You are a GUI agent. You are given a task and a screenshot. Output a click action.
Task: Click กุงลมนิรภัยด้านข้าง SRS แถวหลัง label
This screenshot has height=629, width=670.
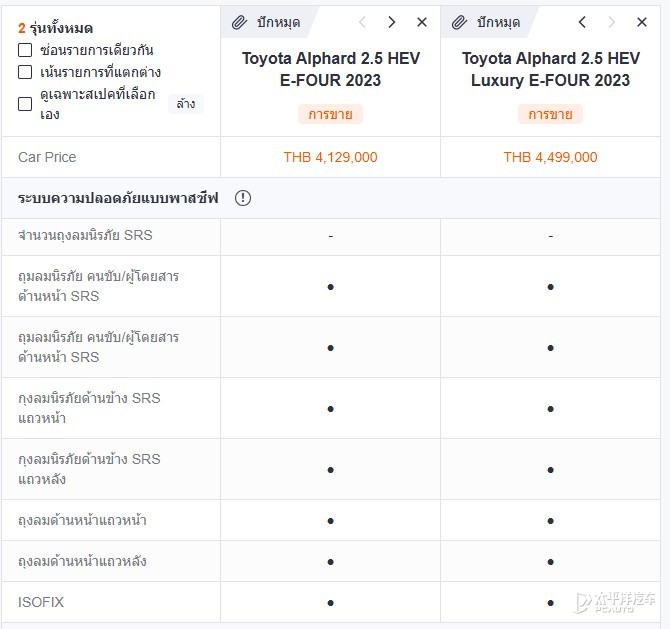click(89, 469)
